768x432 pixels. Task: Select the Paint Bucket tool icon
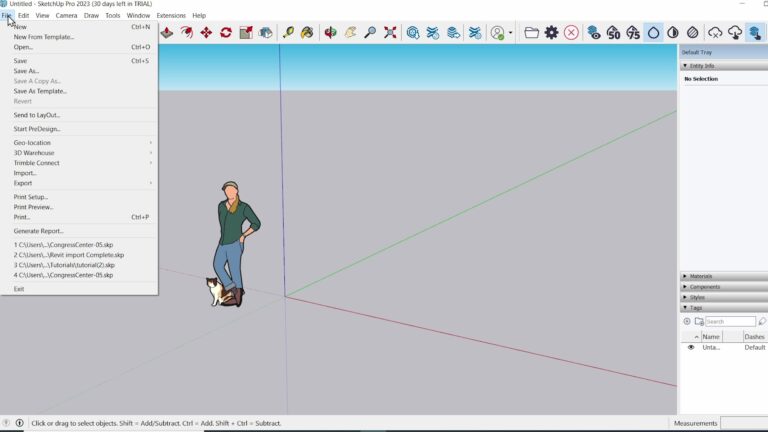pos(307,33)
